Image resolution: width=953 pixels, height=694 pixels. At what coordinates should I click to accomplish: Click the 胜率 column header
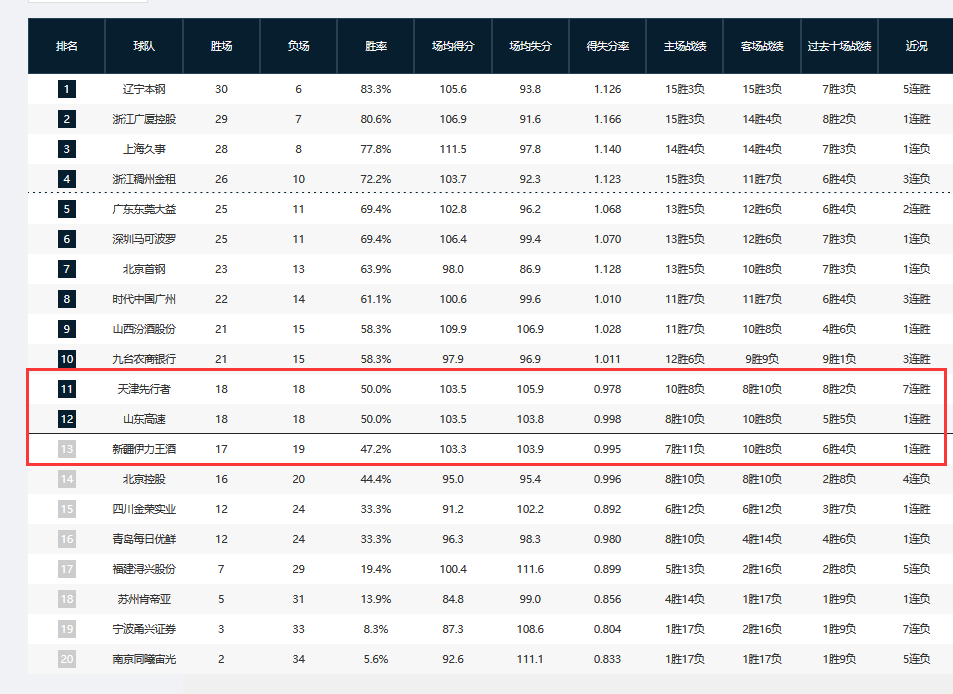[x=376, y=46]
